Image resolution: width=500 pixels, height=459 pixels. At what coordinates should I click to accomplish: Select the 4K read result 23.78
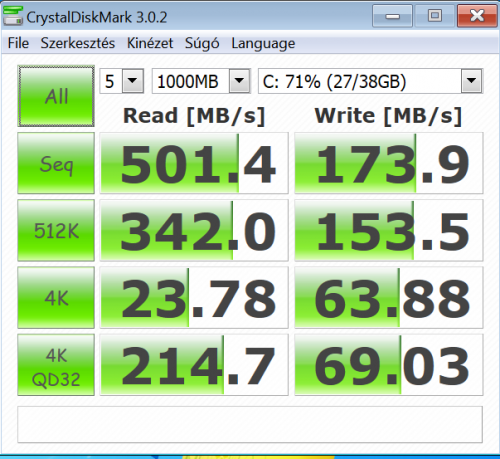click(x=194, y=298)
